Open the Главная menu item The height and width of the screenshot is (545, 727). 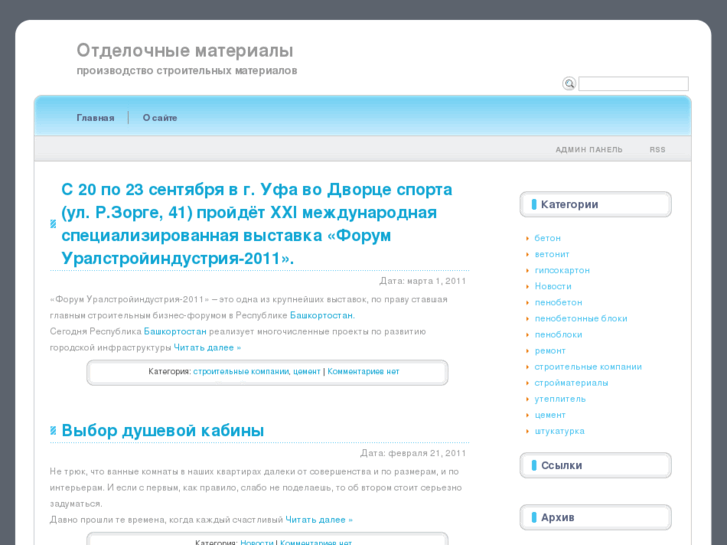(95, 118)
